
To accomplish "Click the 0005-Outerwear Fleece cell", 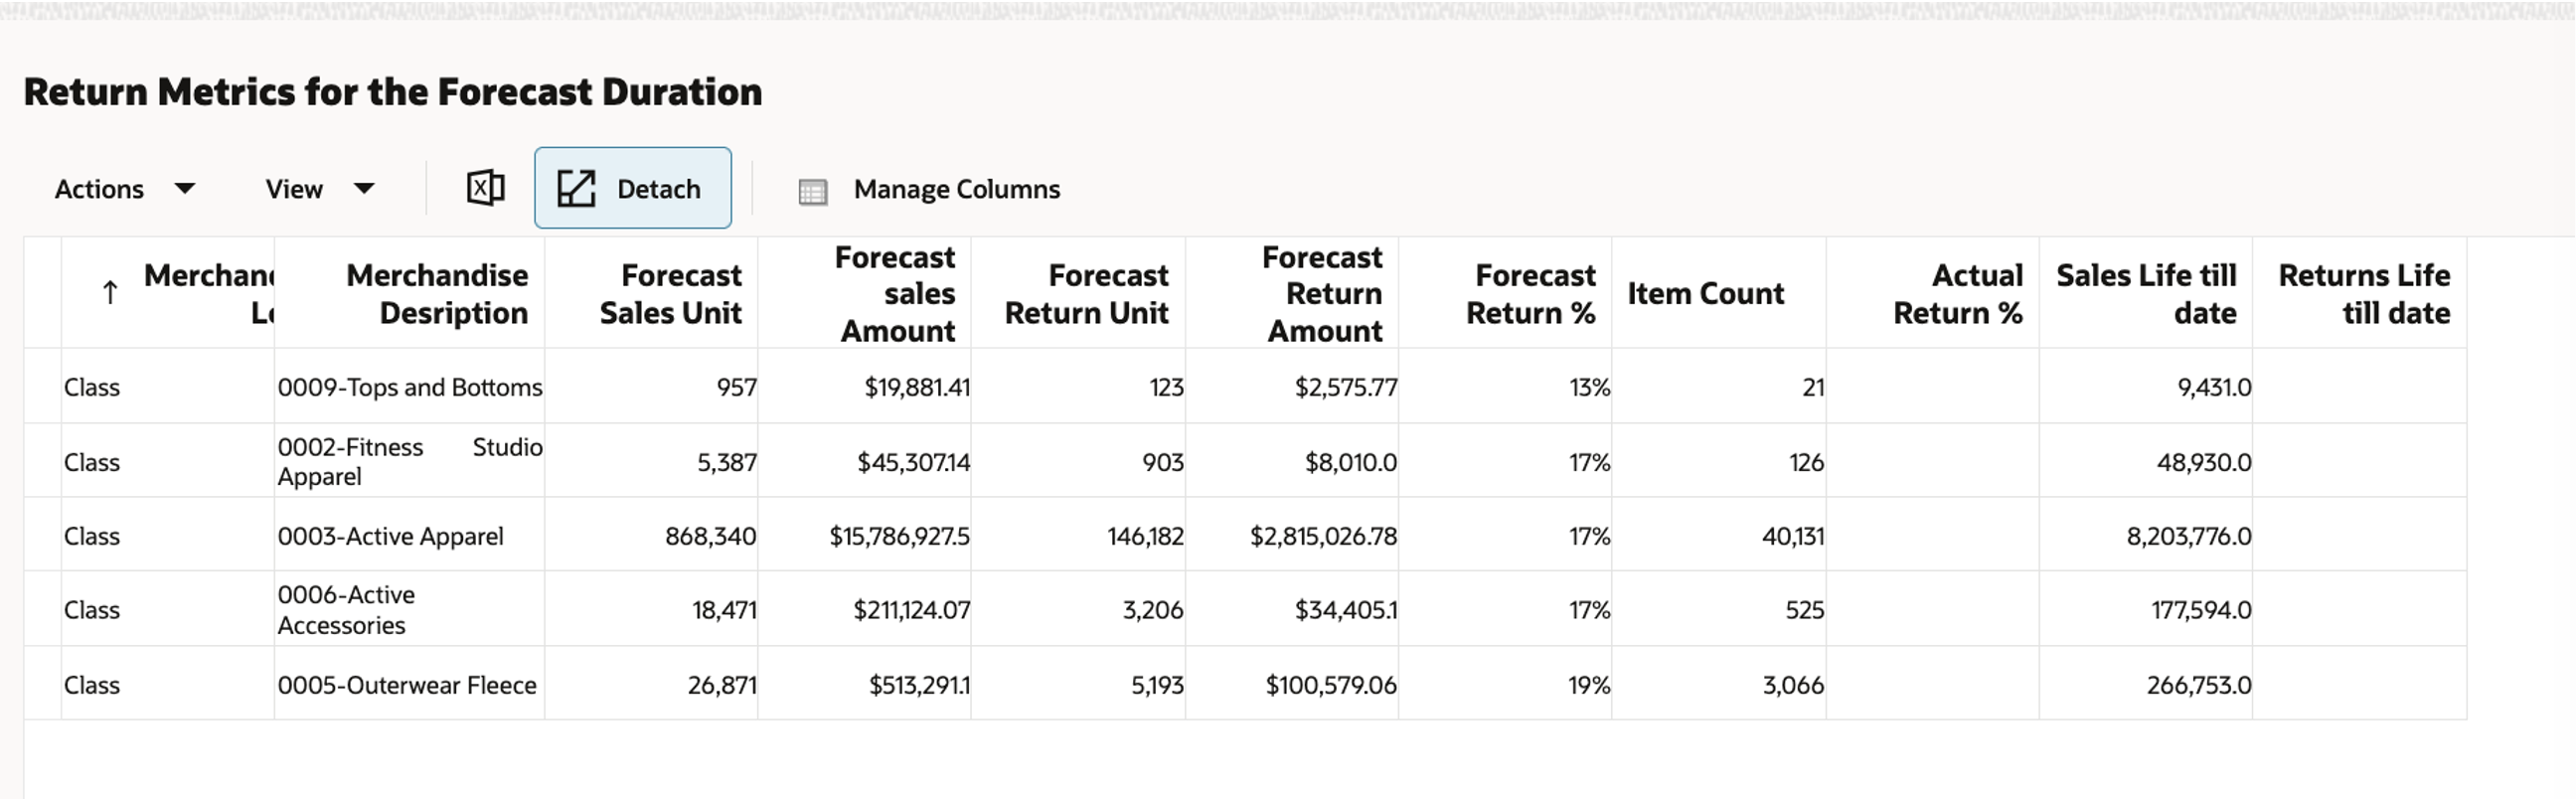I will (x=410, y=685).
